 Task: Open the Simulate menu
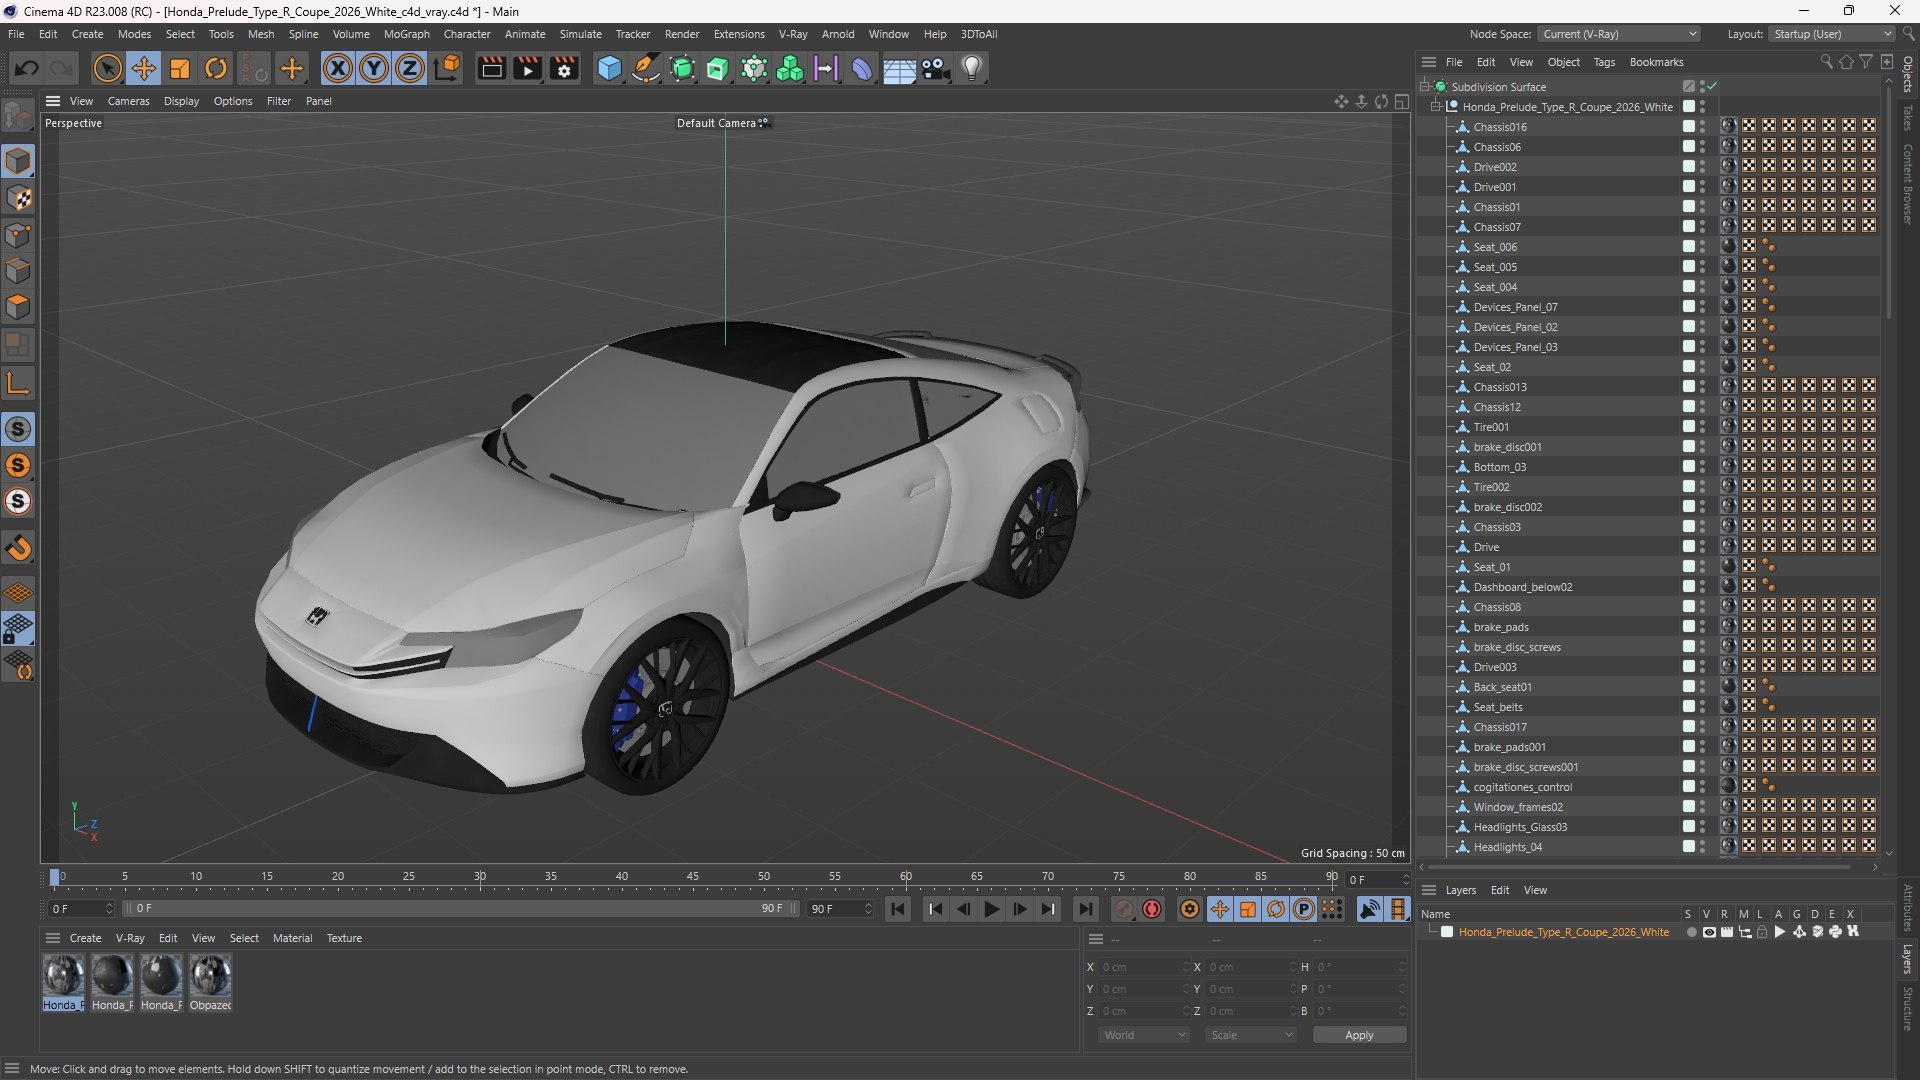580,34
